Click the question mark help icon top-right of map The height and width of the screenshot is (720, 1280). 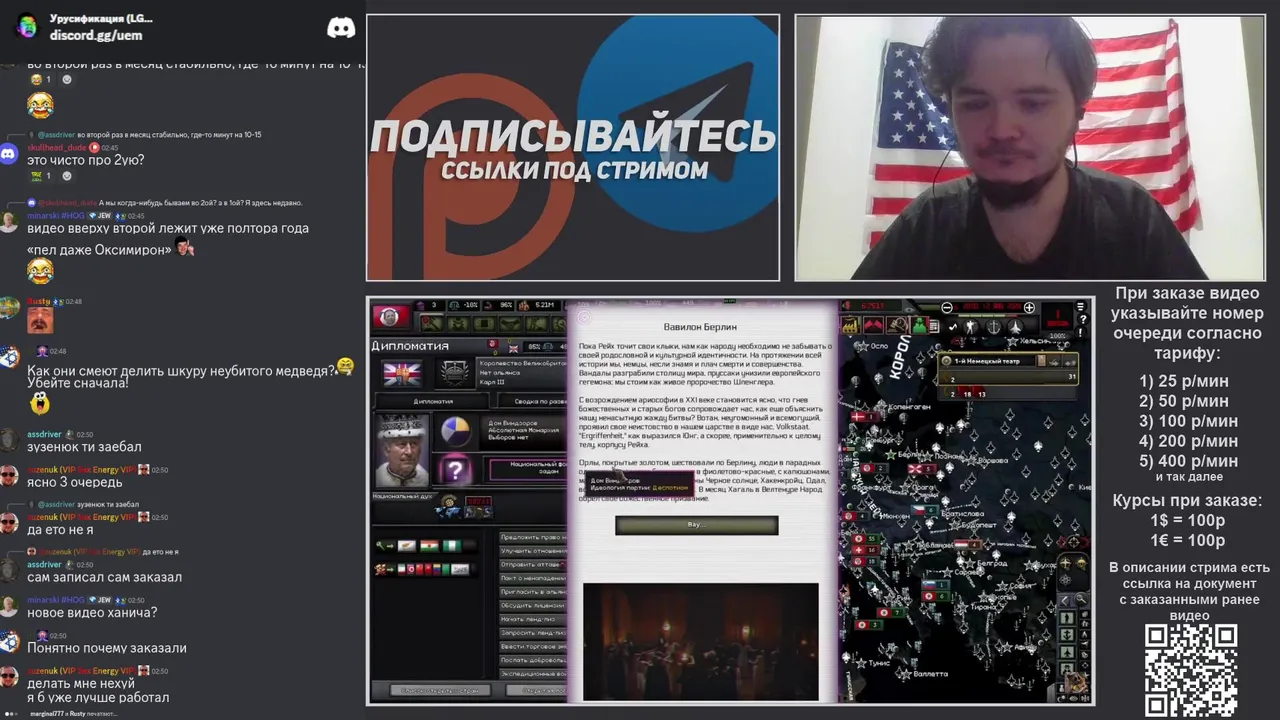[1083, 319]
